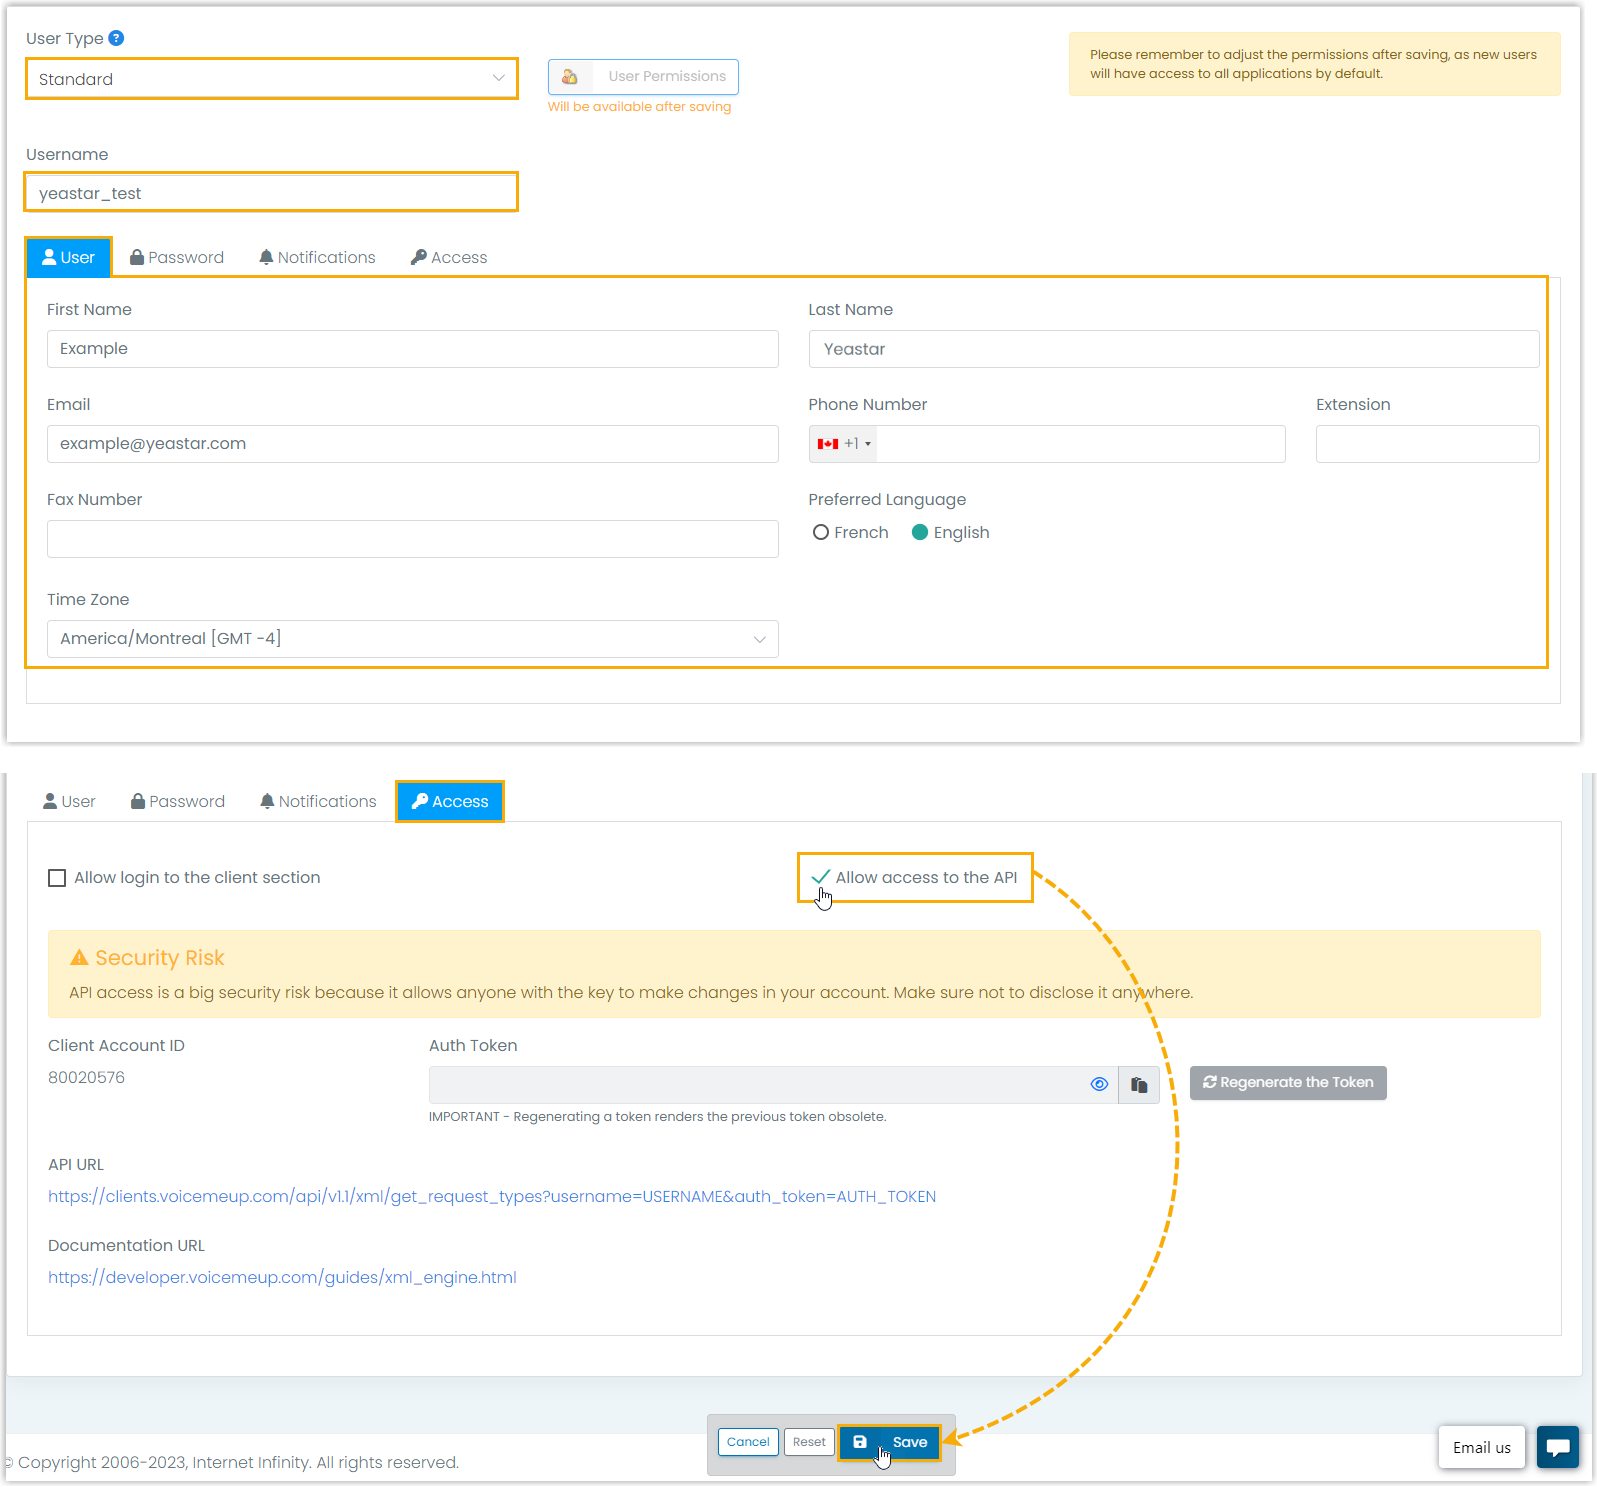This screenshot has width=1597, height=1487.
Task: Select French as preferred language
Action: 821,533
